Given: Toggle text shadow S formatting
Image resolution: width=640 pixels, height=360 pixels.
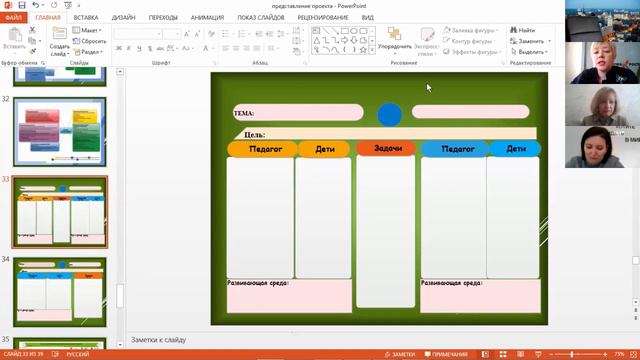Looking at the screenshot, I should coord(149,49).
